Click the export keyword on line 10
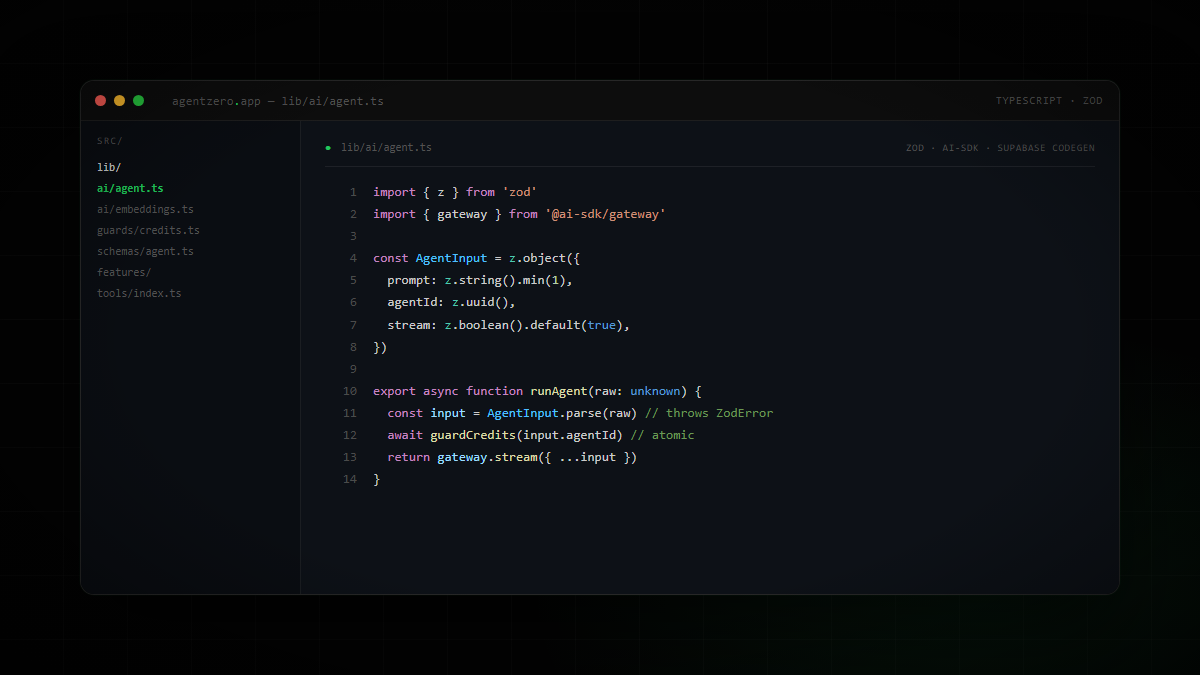Screen dimensions: 1200x675 click(x=394, y=391)
